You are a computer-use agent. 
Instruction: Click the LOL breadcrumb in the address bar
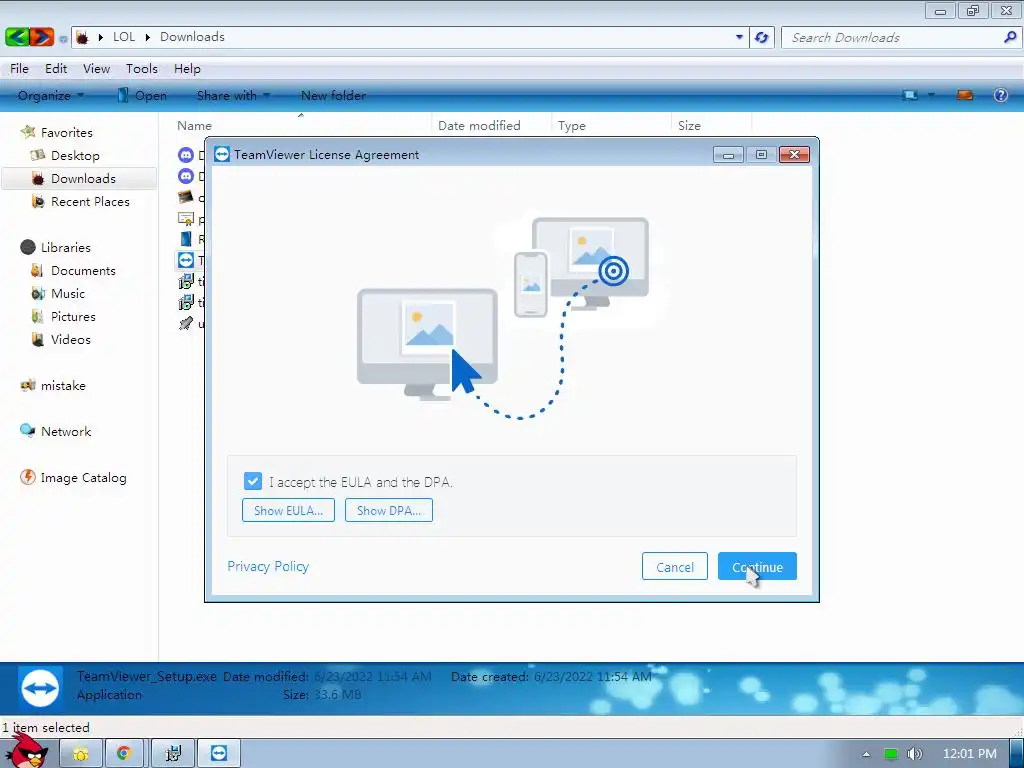[x=123, y=37]
